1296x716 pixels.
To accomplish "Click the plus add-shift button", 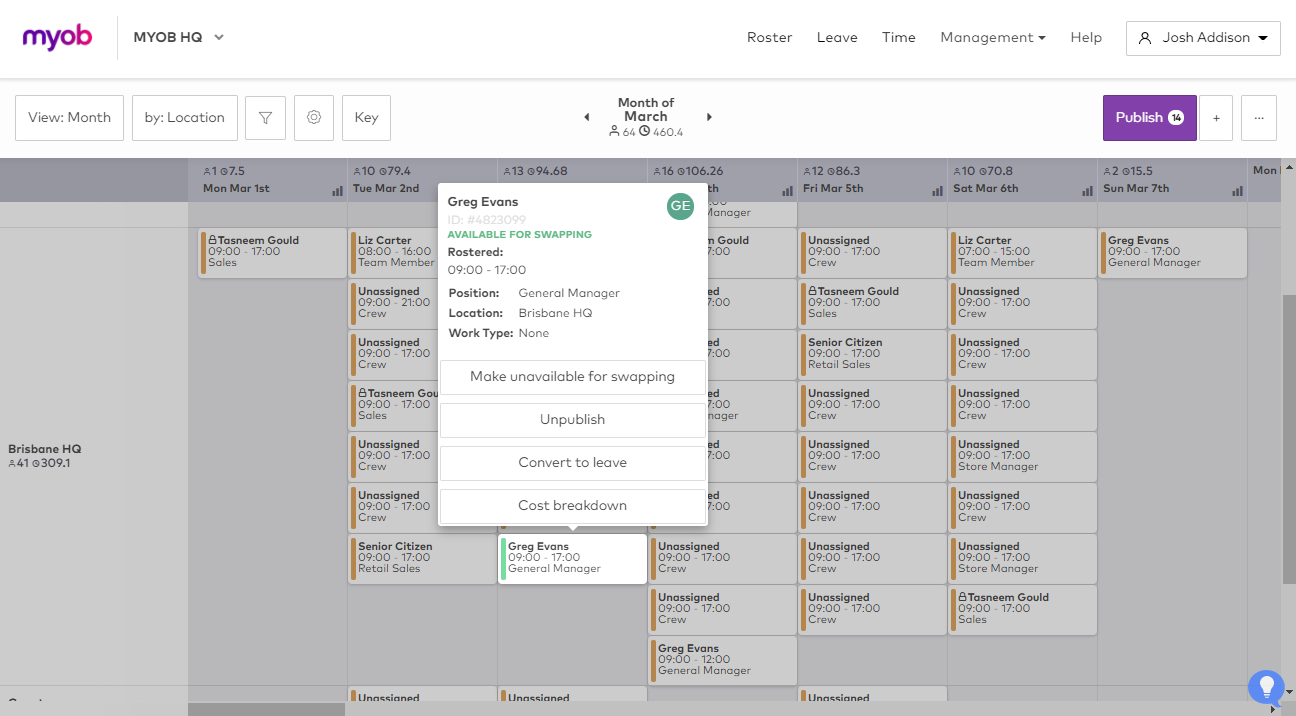I will [1216, 118].
